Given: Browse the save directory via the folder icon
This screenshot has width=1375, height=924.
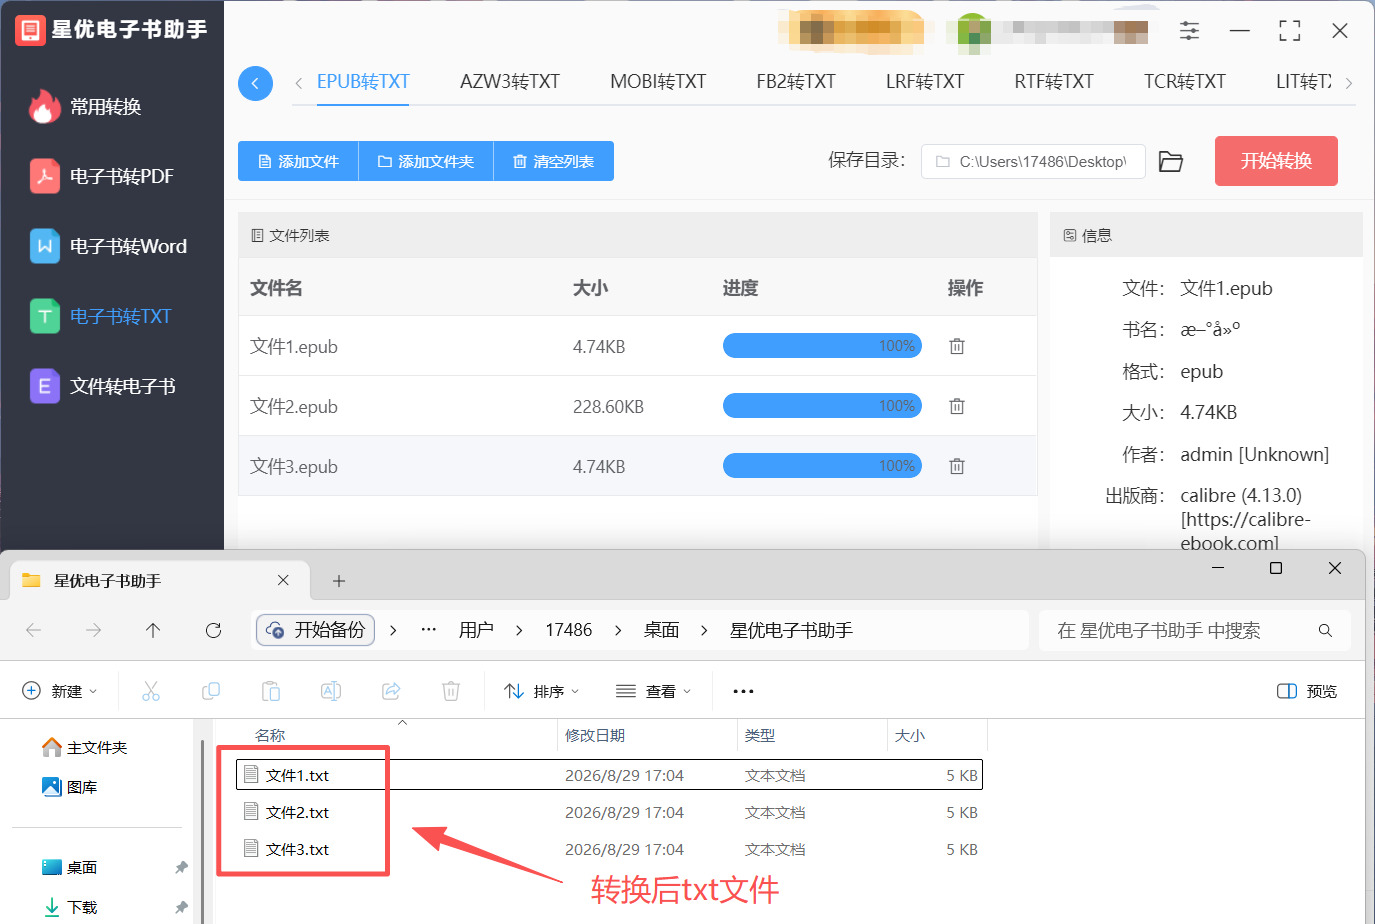Looking at the screenshot, I should [1171, 161].
